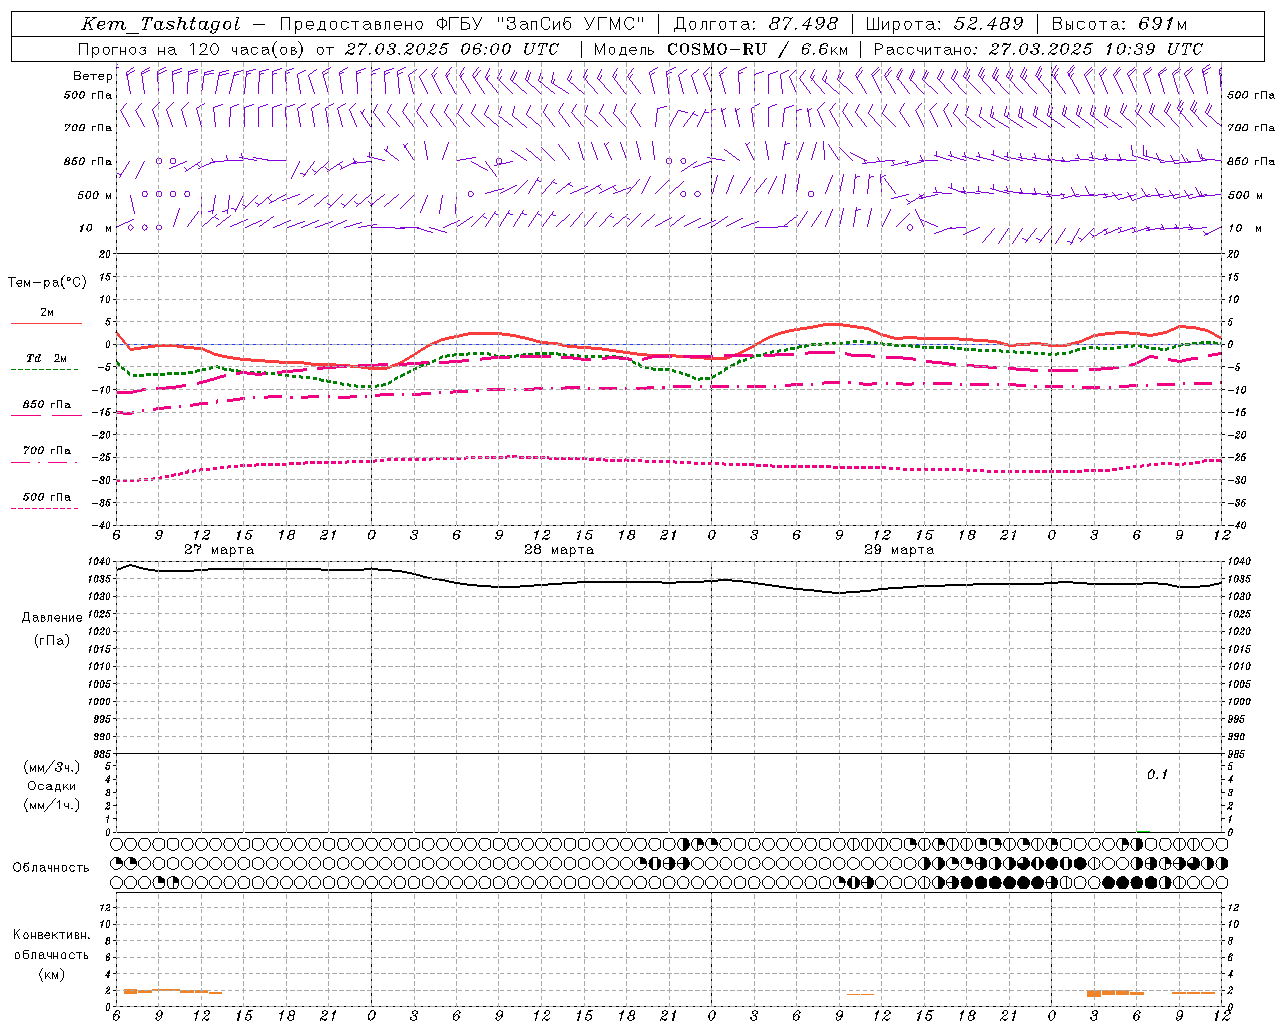
Task: Click the (мм/3ч.) precipitation unit label
Action: tap(52, 768)
